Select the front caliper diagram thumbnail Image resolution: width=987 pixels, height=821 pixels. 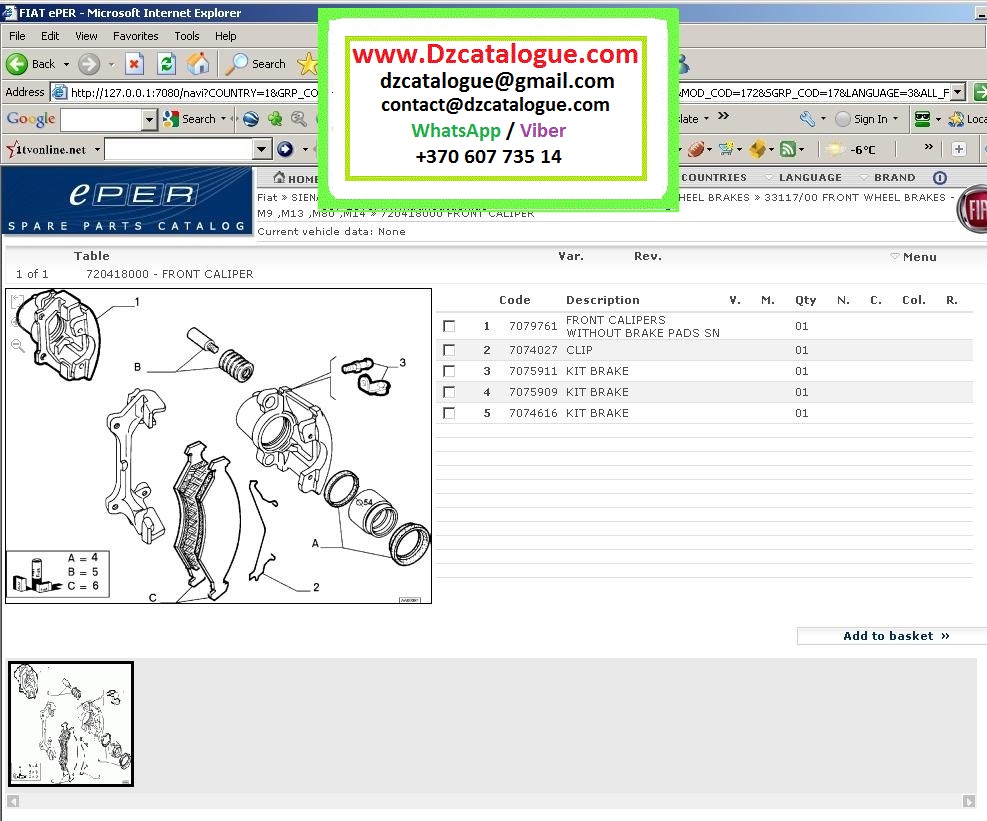coord(70,723)
